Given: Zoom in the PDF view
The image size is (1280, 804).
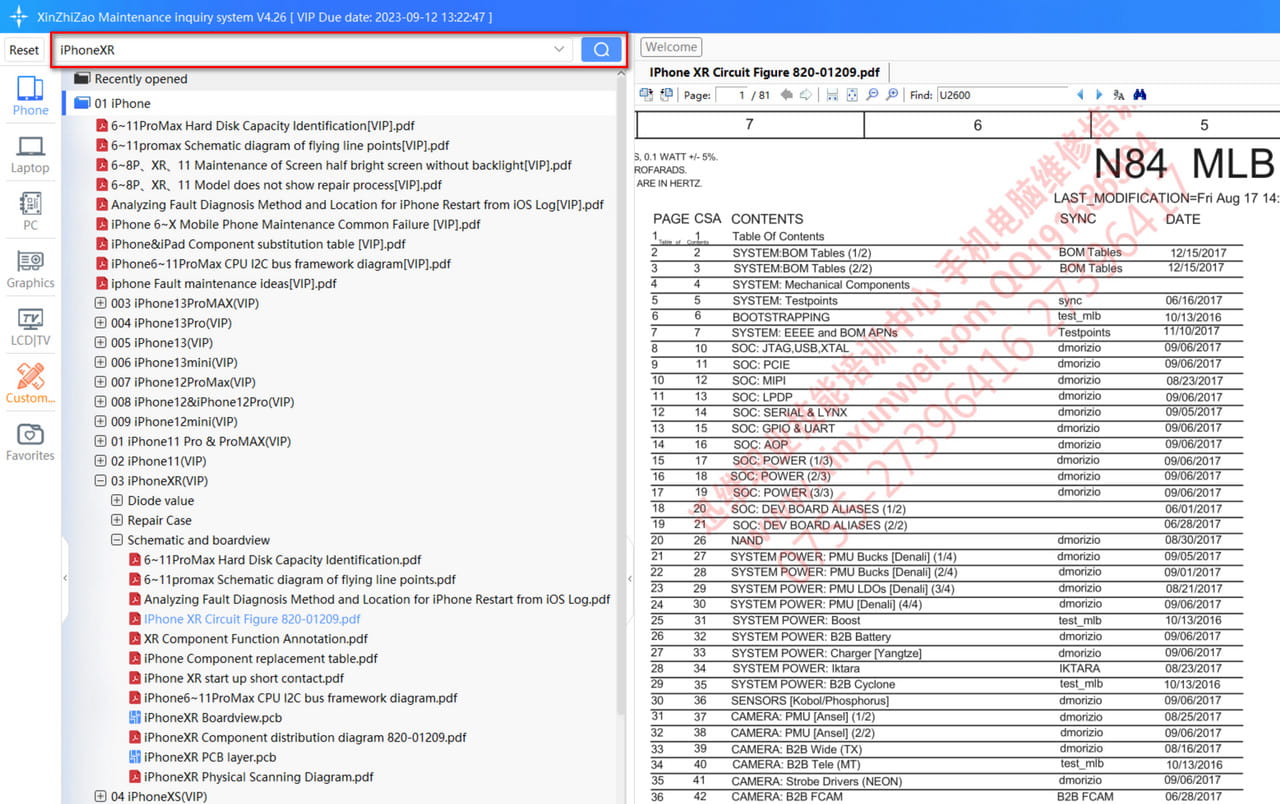Looking at the screenshot, I should [x=892, y=95].
